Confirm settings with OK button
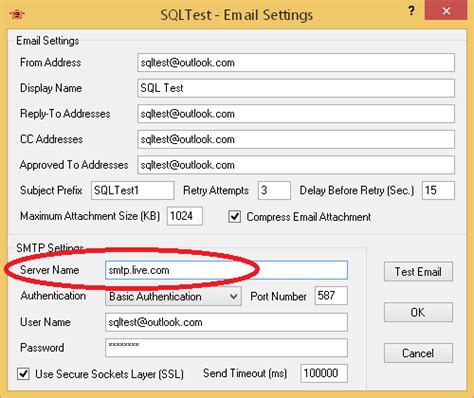Screen dimensions: 474x398 [418, 312]
